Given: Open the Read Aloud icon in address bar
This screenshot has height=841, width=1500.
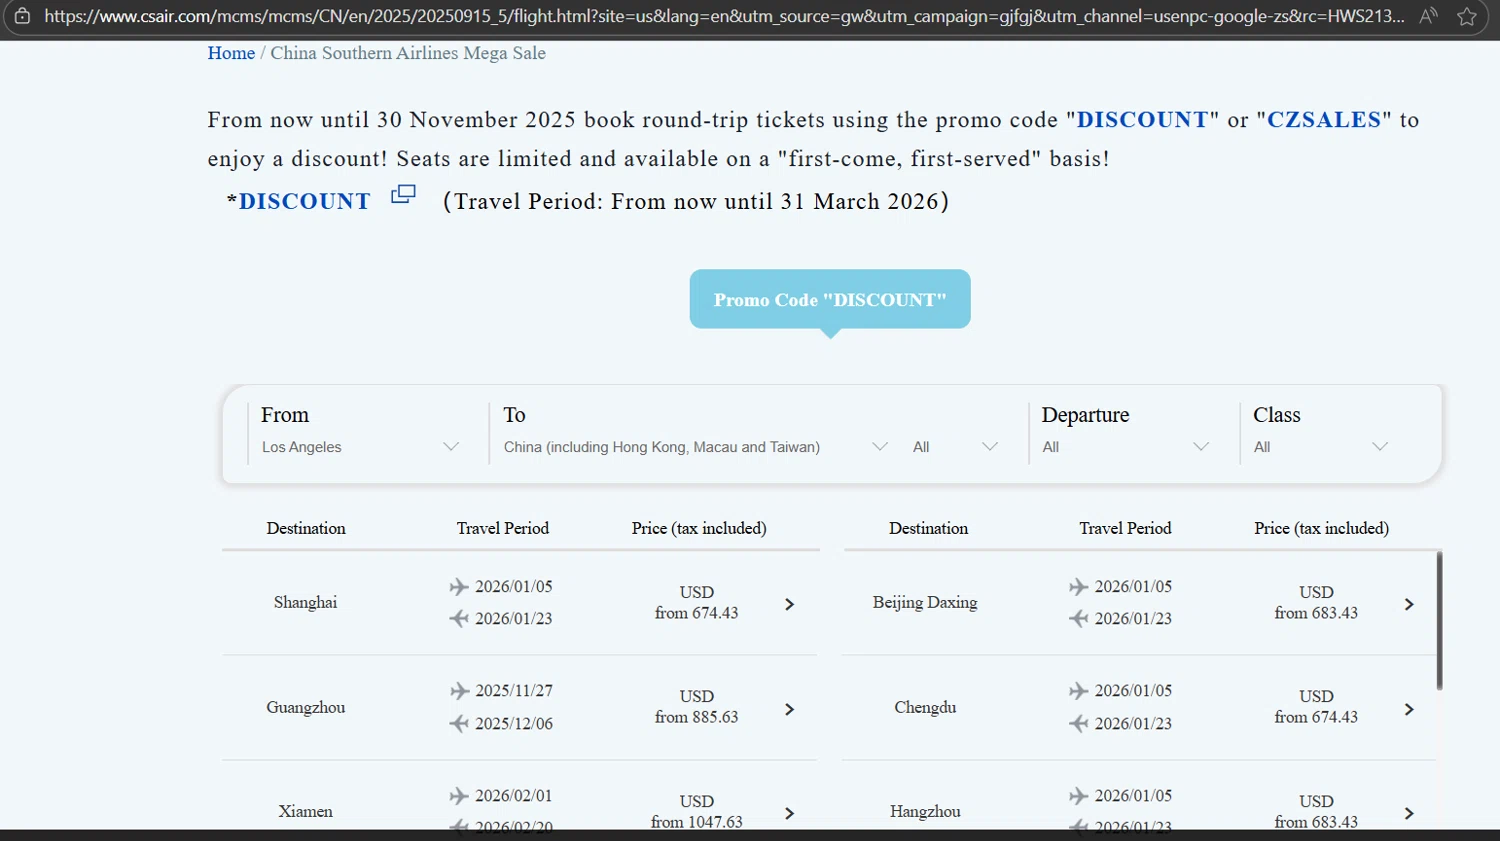Looking at the screenshot, I should [1429, 16].
